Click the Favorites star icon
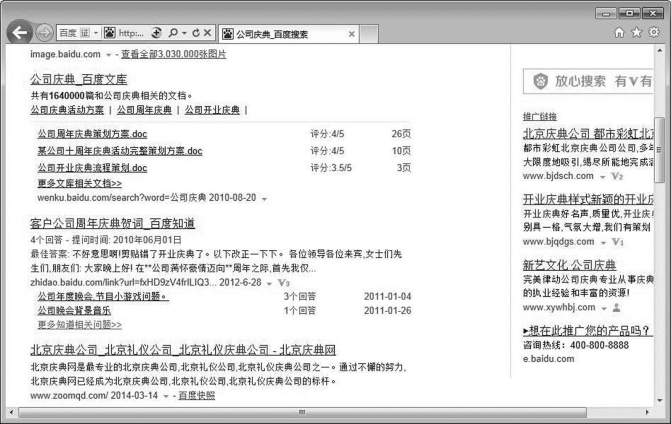671x424 pixels. tap(637, 33)
